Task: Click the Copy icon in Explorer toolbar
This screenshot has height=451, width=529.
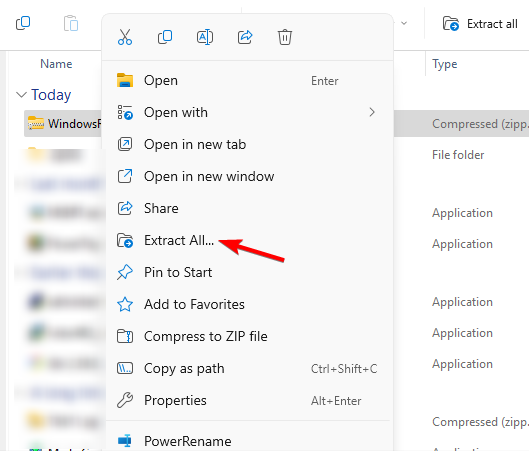Action: pos(23,23)
